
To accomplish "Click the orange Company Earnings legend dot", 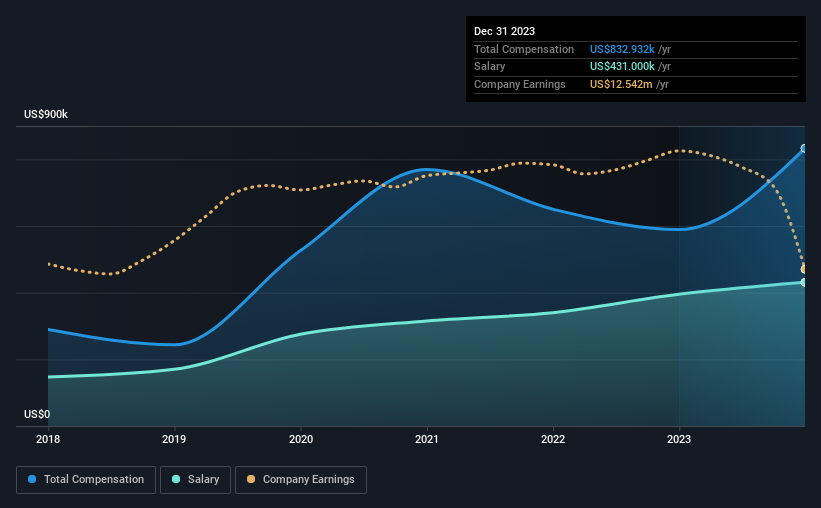I will [x=251, y=479].
